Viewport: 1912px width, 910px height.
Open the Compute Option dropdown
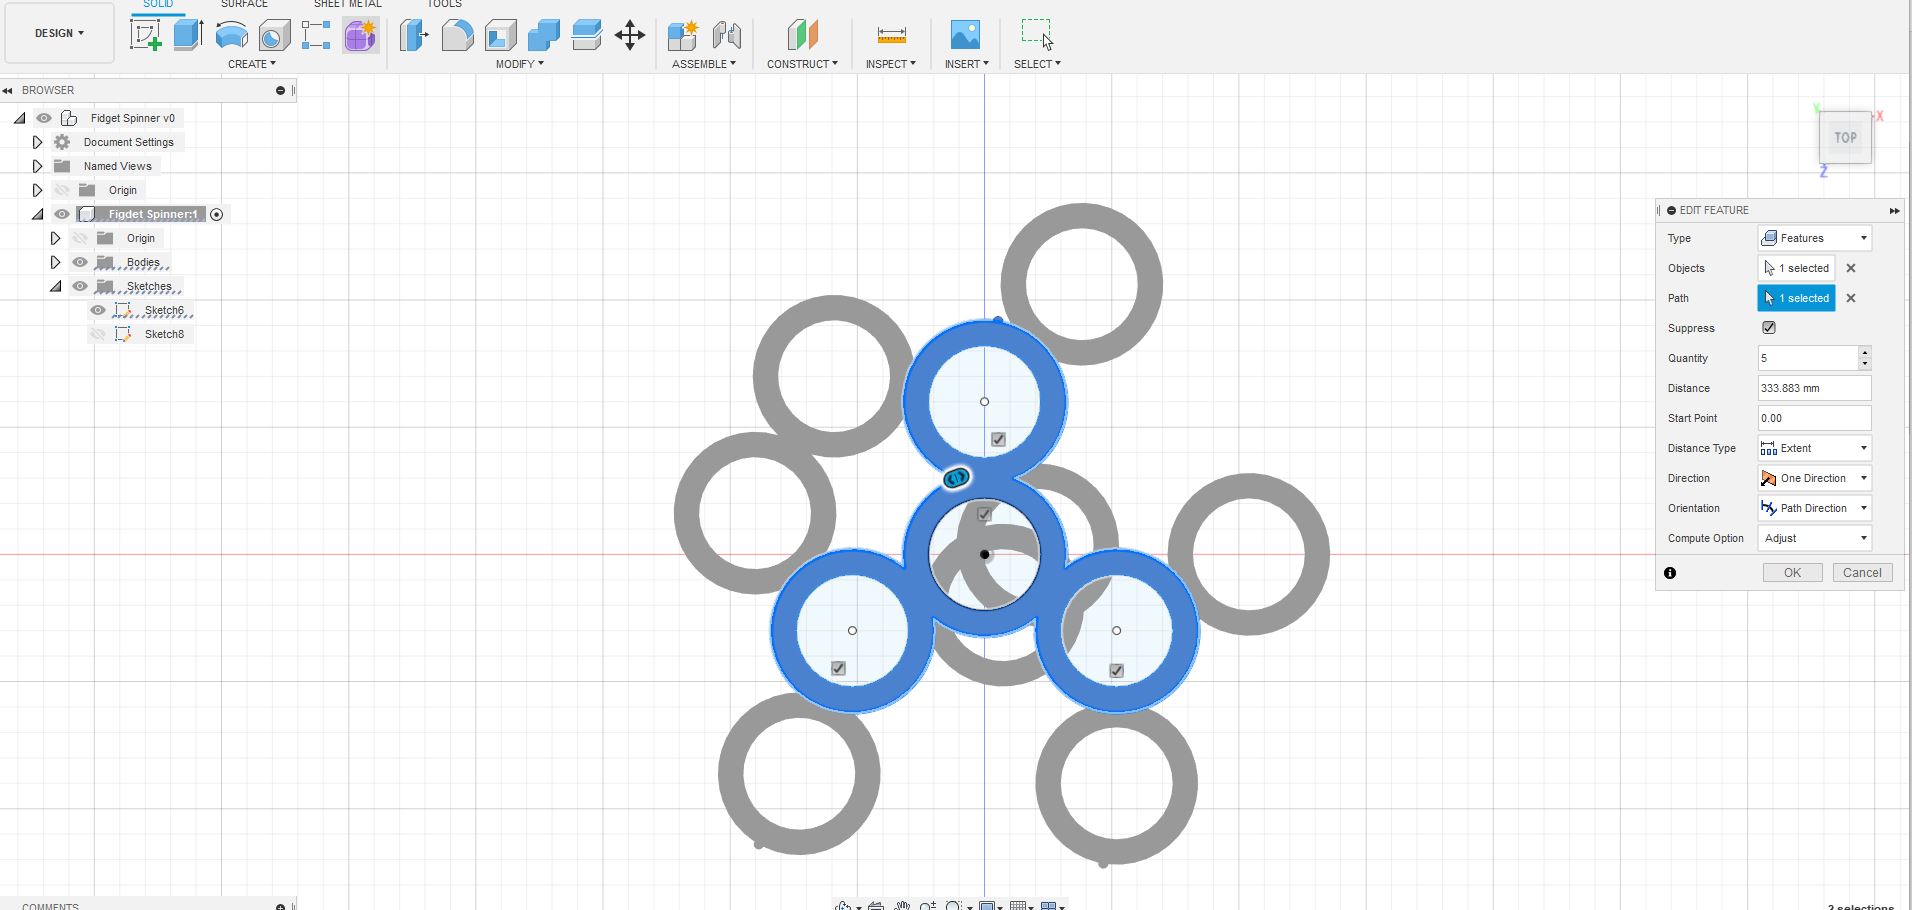[x=1814, y=538]
